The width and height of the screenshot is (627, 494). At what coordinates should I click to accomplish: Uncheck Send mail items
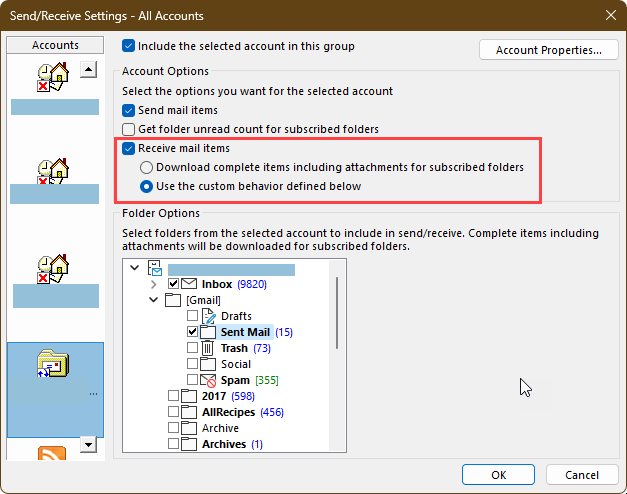128,110
